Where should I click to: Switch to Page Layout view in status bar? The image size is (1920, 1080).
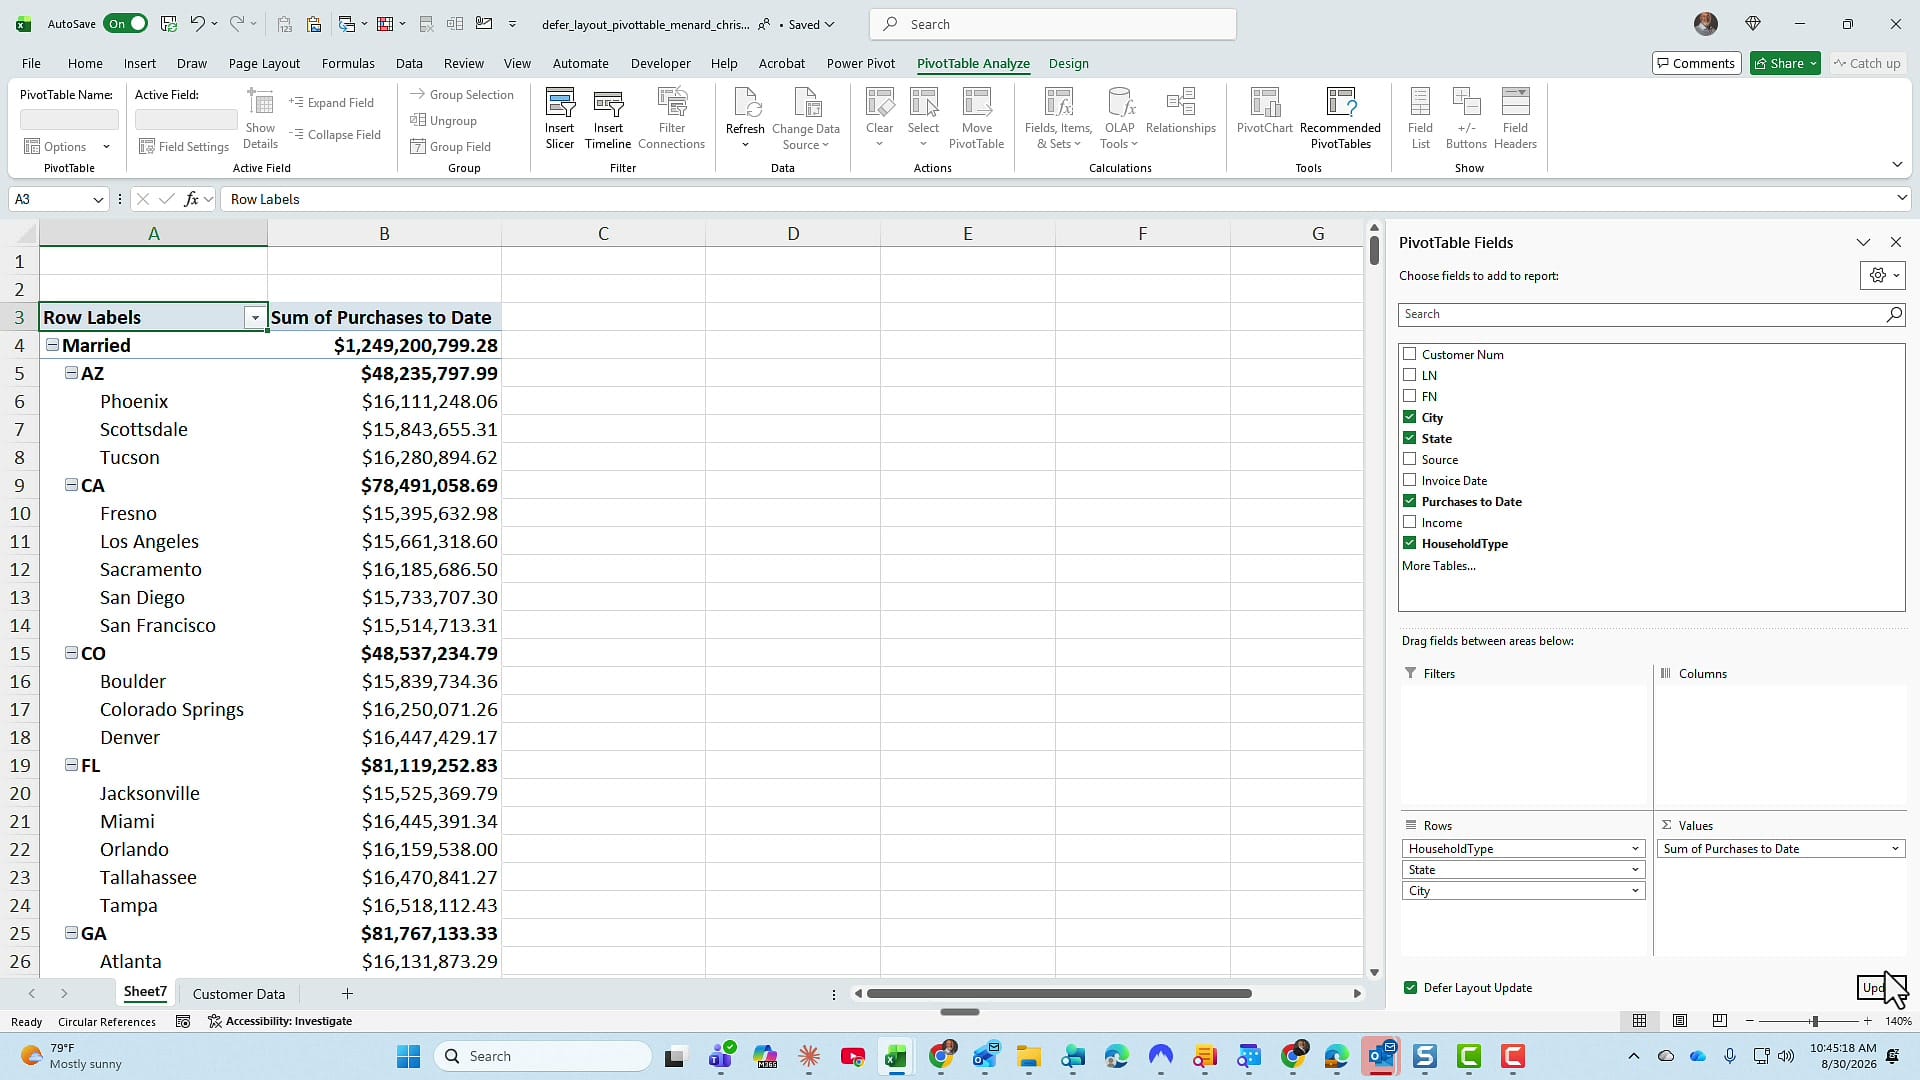click(1680, 1021)
